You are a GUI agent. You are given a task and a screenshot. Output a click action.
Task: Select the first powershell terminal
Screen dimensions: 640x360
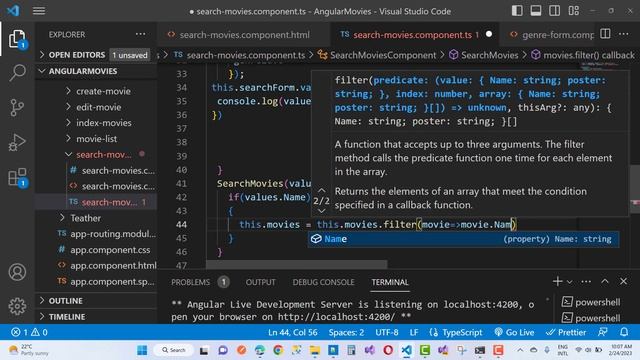591,302
